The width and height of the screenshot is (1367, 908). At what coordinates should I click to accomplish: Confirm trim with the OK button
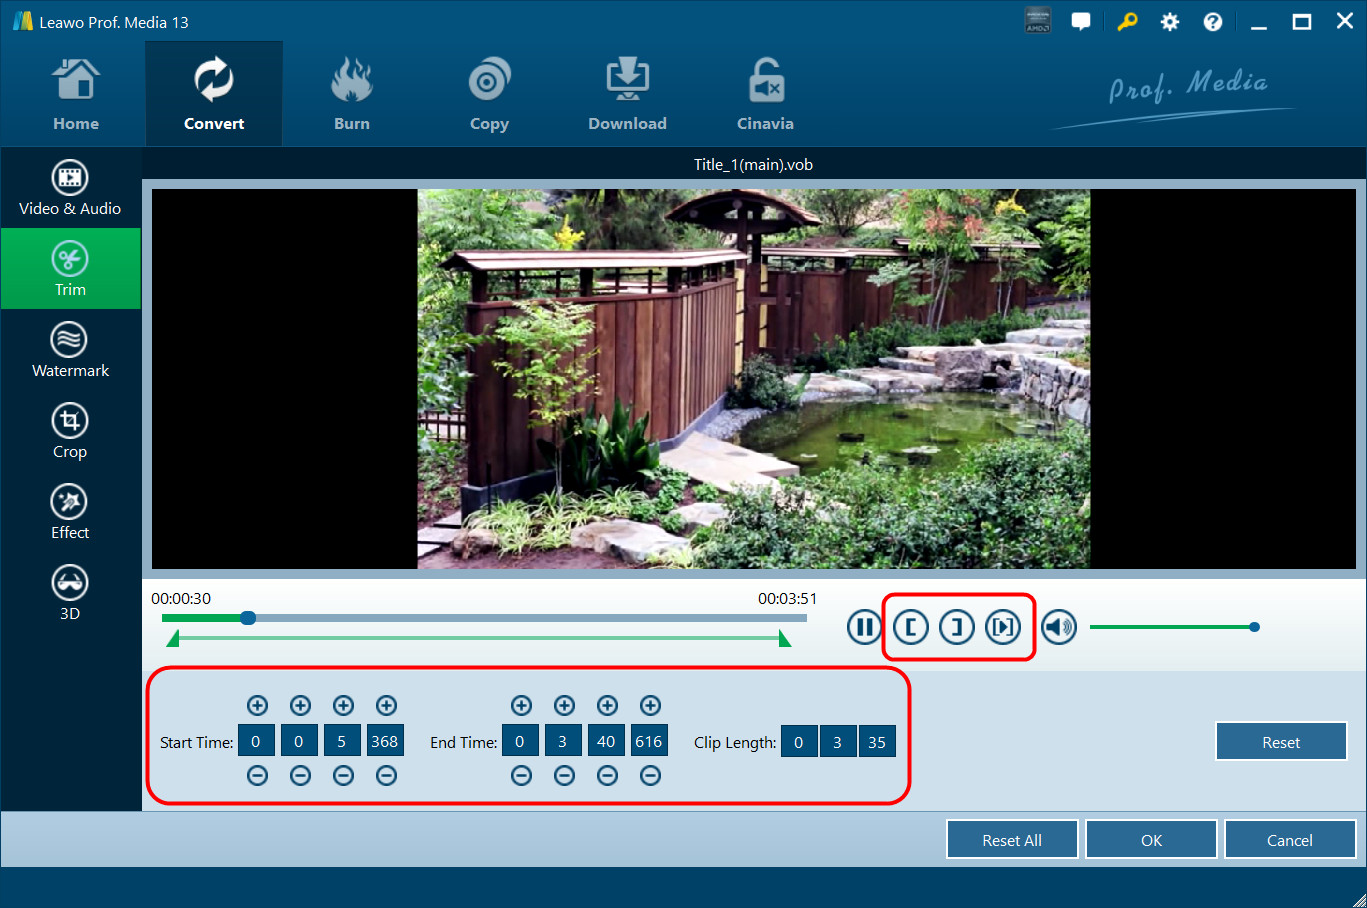coord(1151,840)
